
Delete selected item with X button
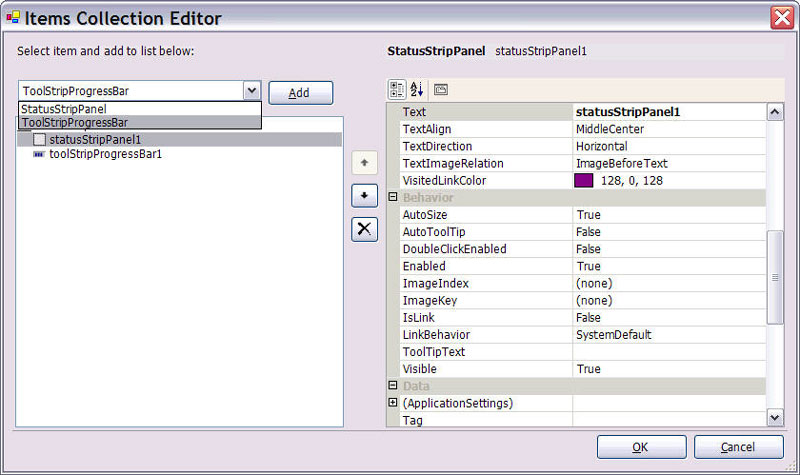click(364, 229)
